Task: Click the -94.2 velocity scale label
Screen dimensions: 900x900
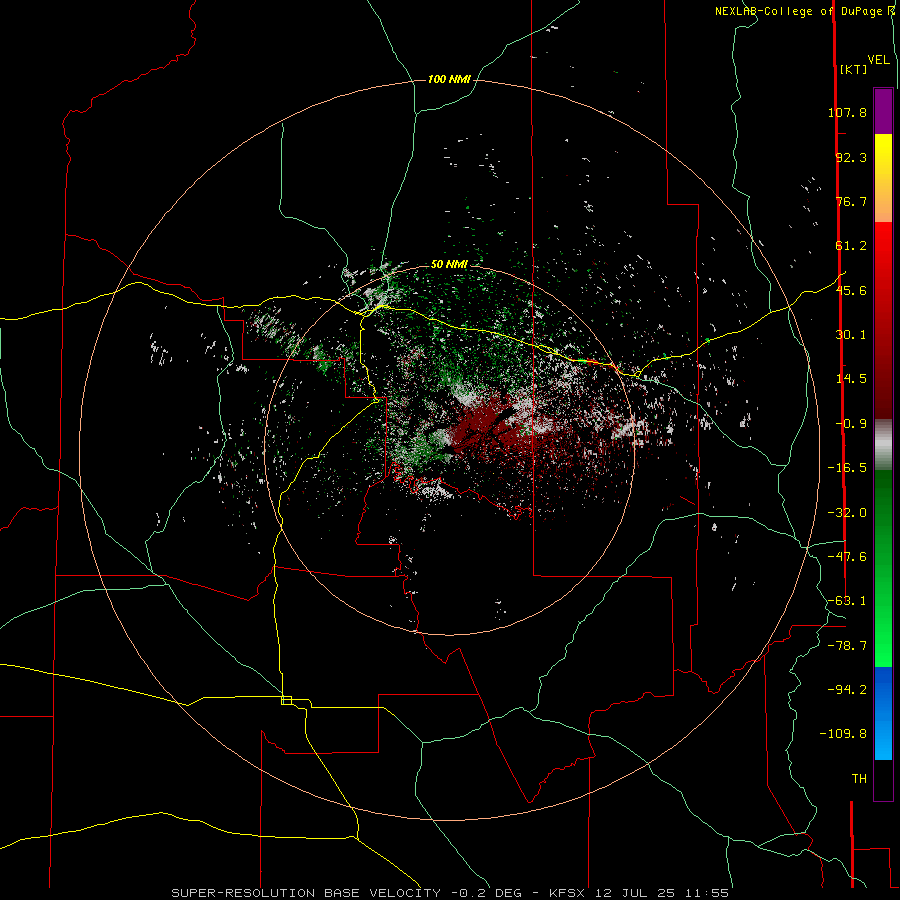Action: [x=847, y=690]
